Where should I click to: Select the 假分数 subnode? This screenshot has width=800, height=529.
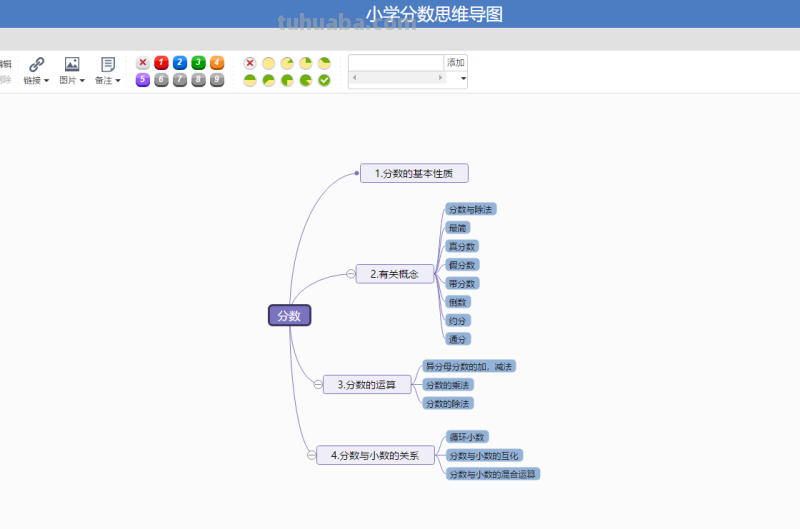pos(462,265)
